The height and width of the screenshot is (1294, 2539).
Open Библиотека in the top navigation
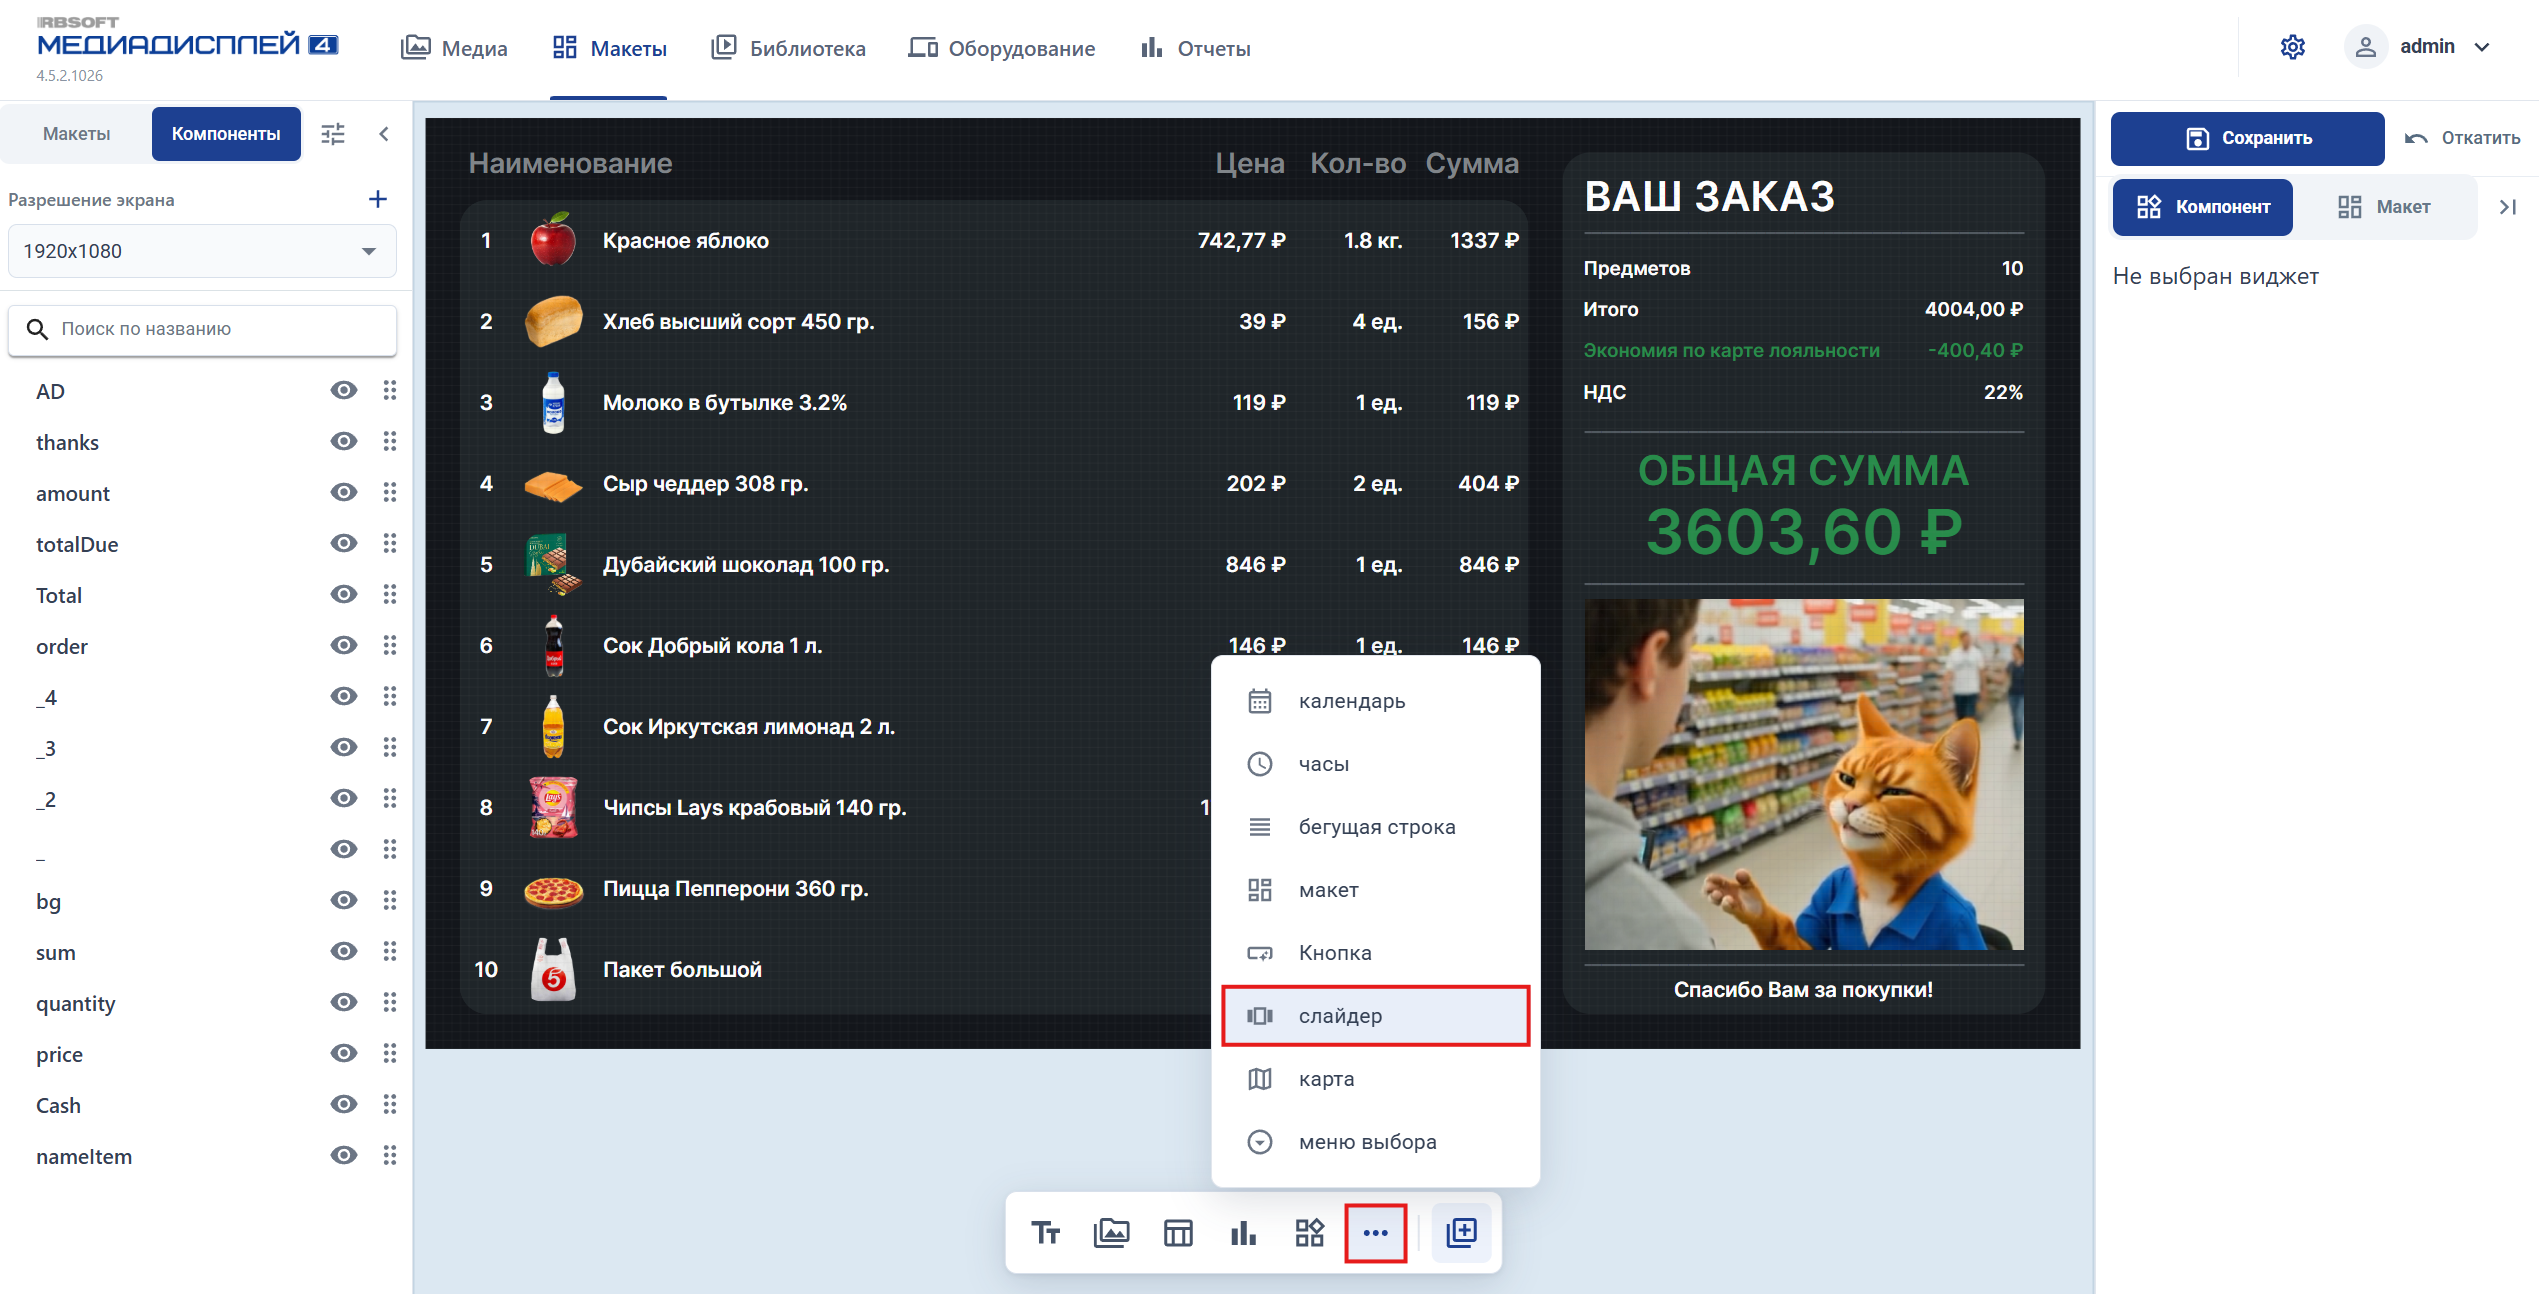click(x=788, y=48)
